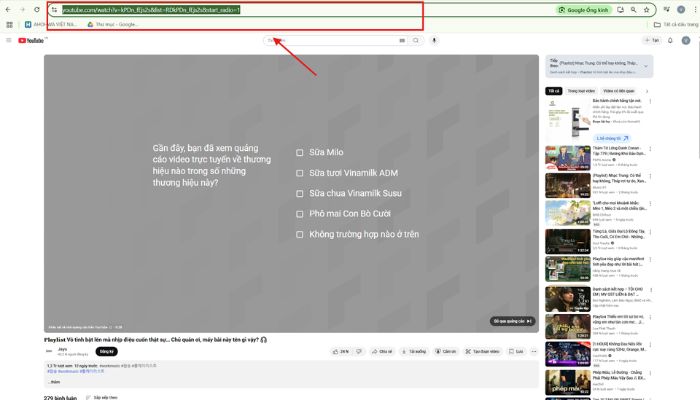Viewport: 700px width, 400px height.
Task: Click the ad's Liên hệ chúng tôi link
Action: [x=612, y=138]
